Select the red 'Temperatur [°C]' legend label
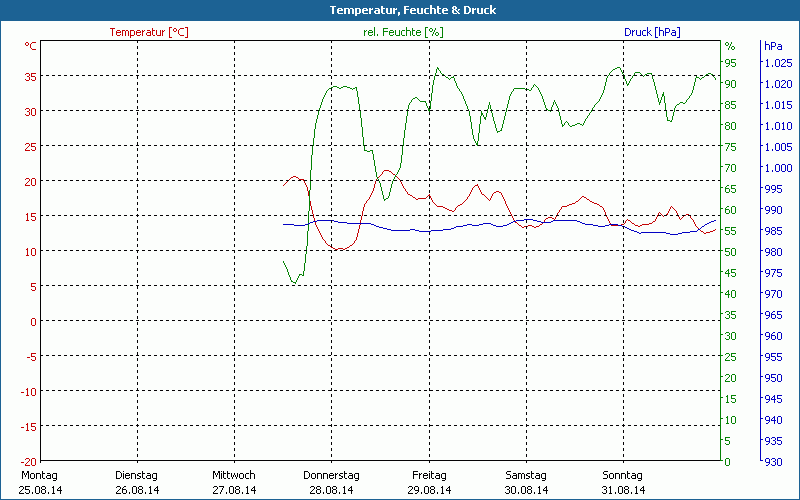Screen dimensions: 800x500 [x=149, y=32]
